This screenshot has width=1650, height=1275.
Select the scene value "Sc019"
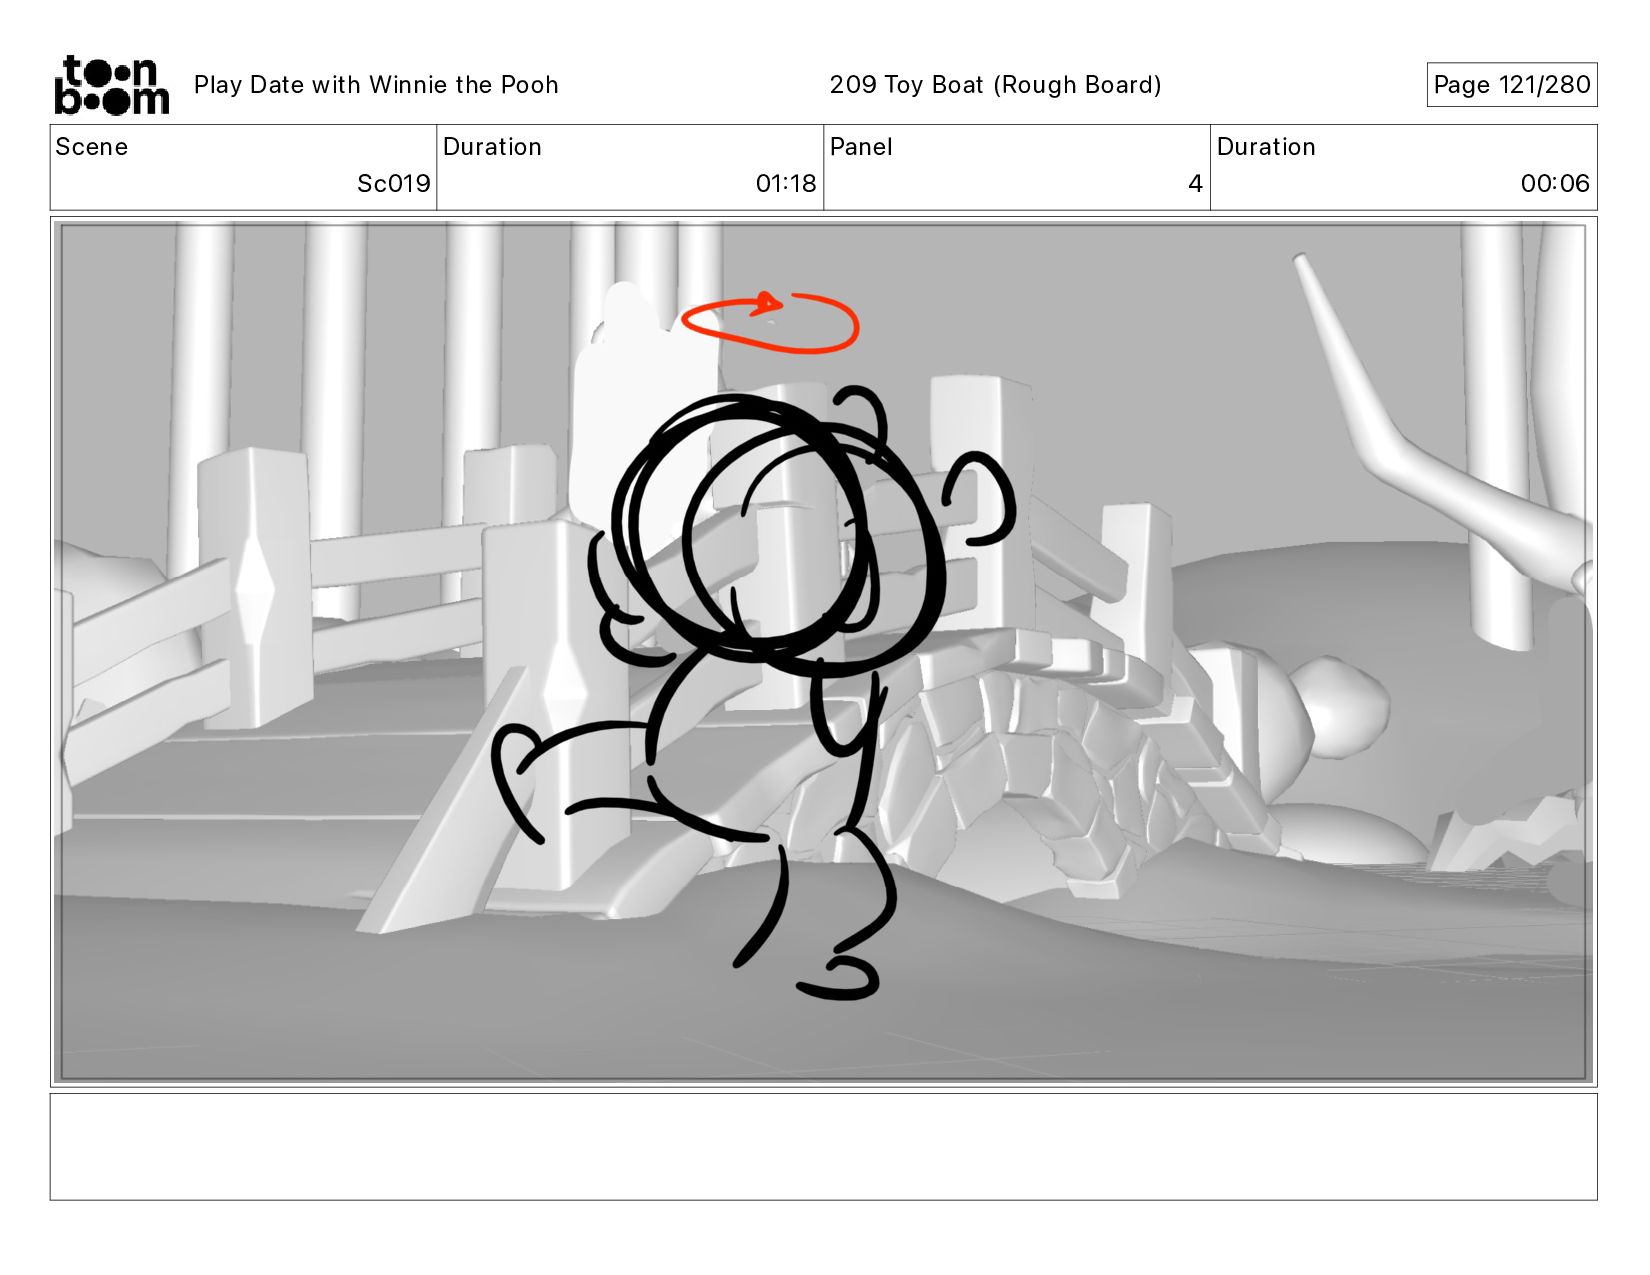[x=393, y=184]
